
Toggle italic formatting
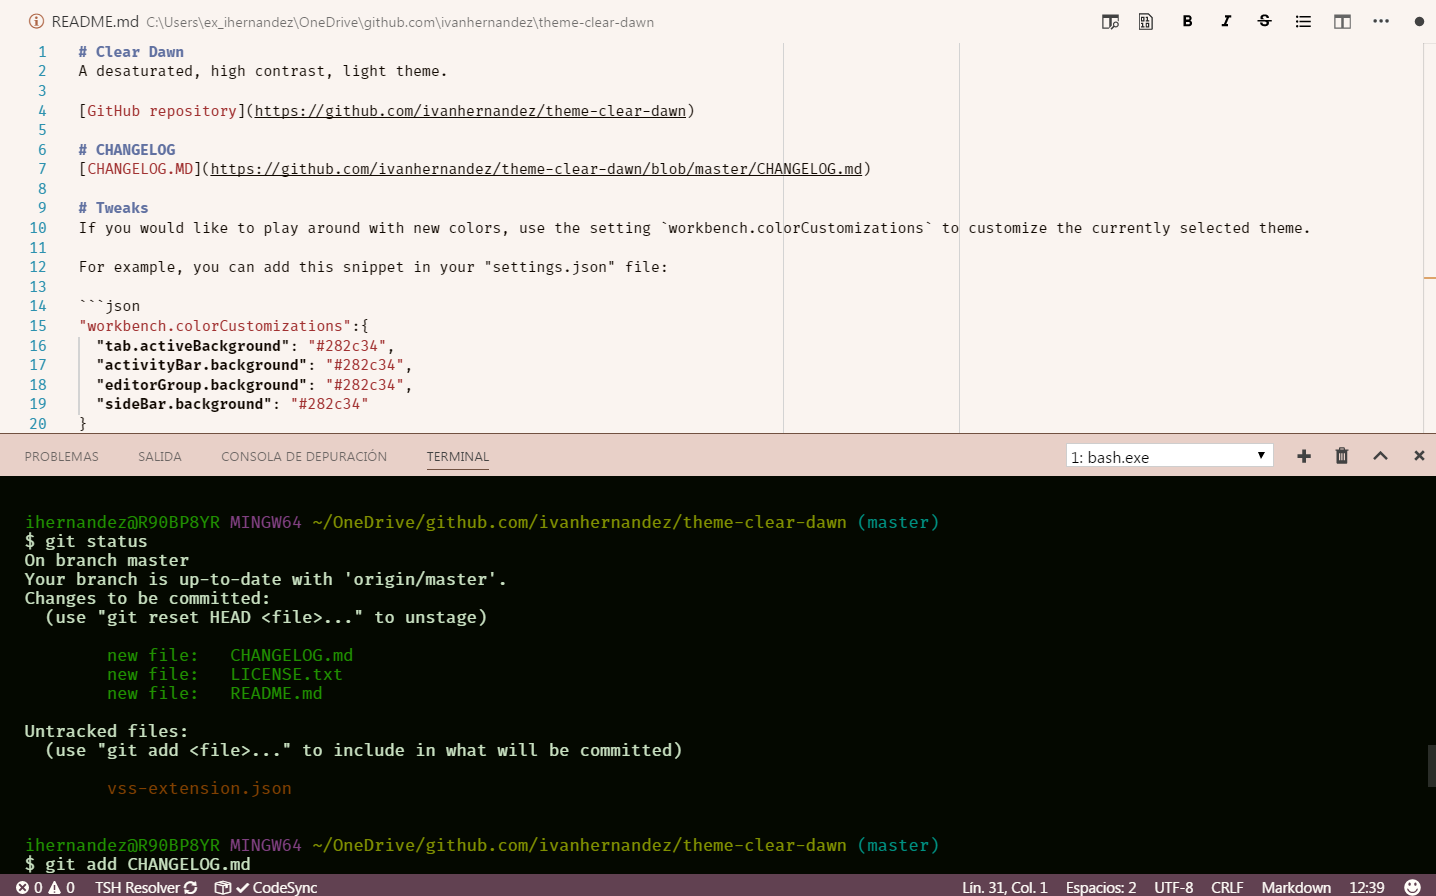[1226, 21]
